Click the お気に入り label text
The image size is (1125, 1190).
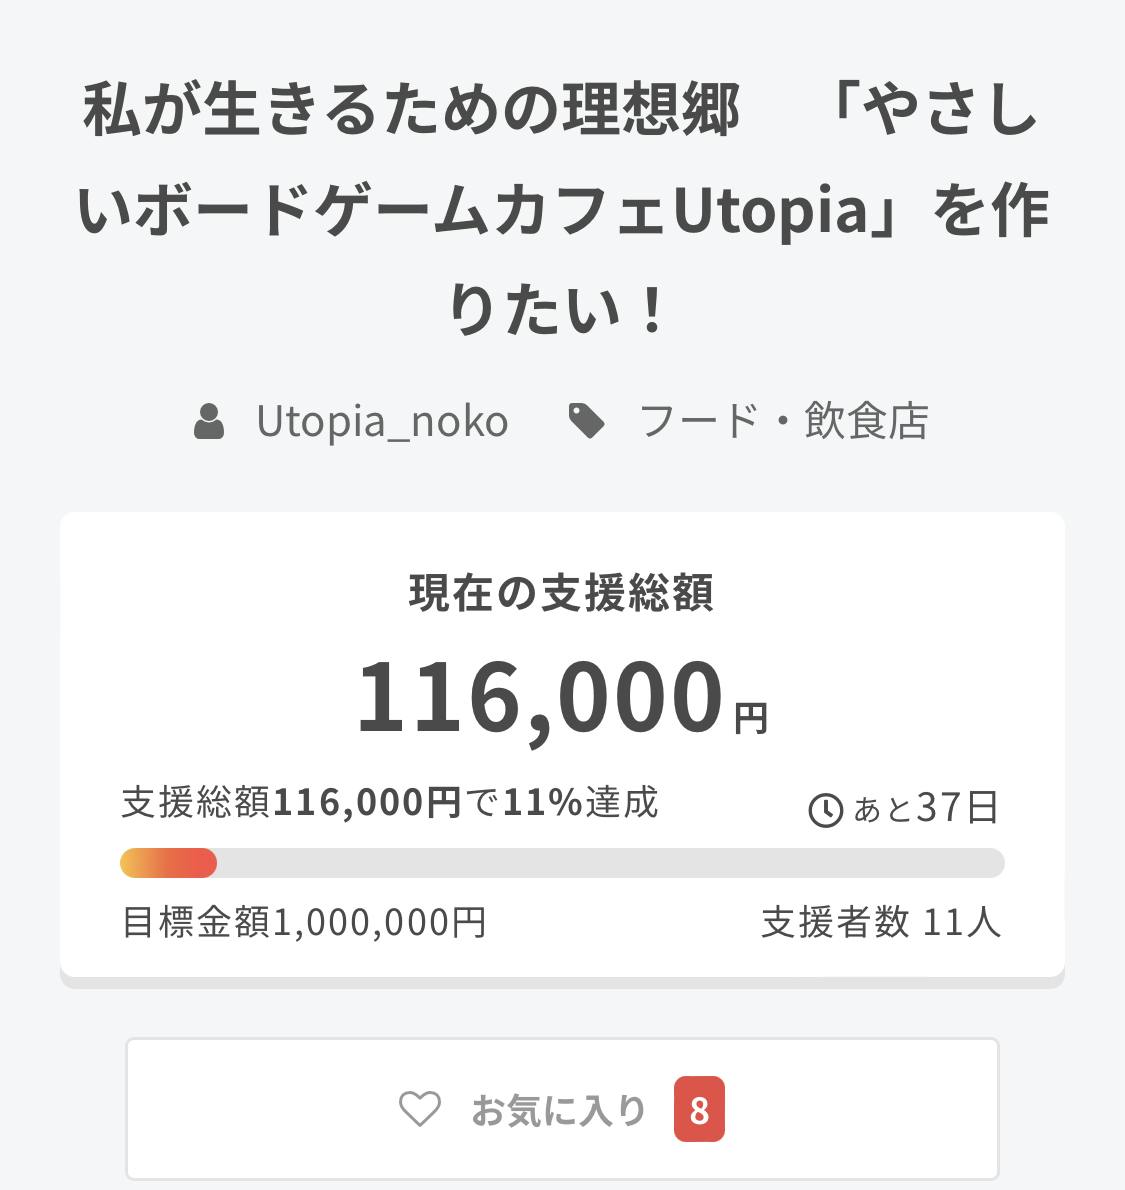click(558, 1110)
